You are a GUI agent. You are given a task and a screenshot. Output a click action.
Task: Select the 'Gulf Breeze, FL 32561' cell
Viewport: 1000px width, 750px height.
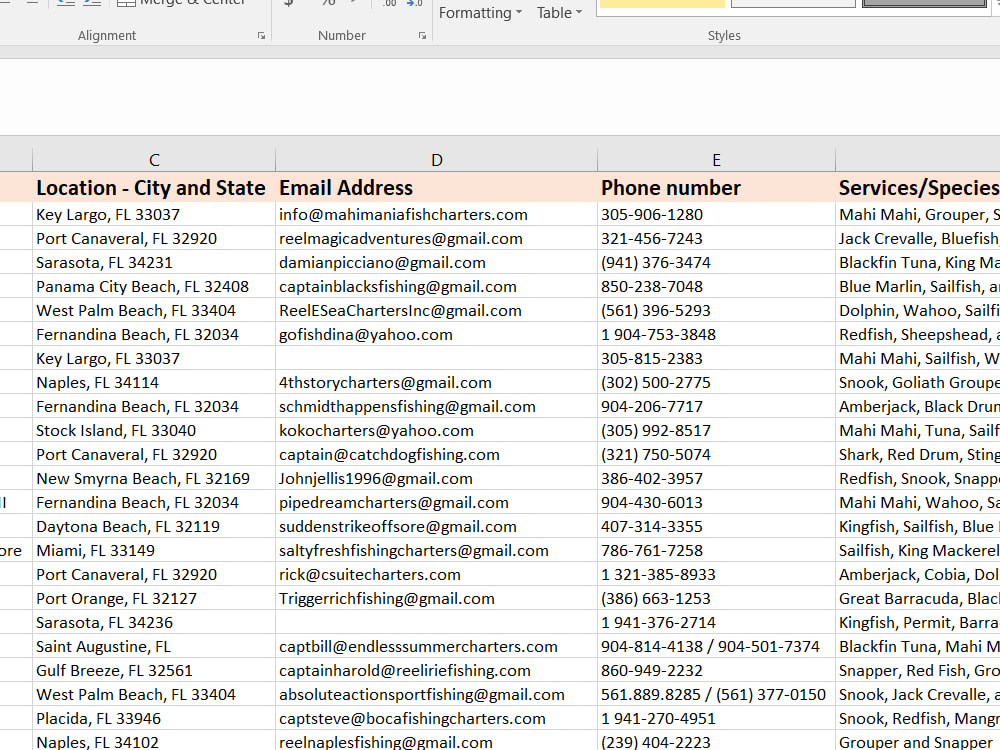tap(154, 671)
